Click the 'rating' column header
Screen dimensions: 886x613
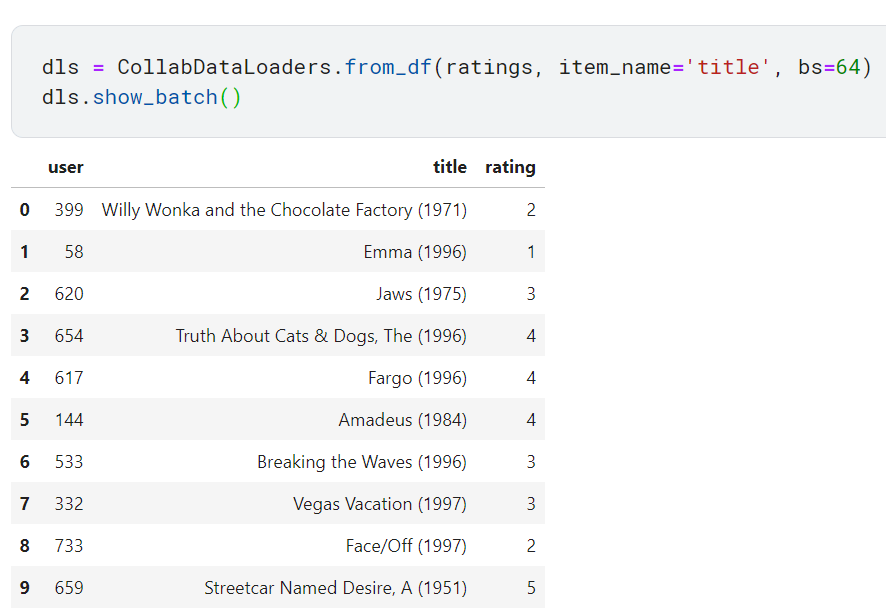click(510, 168)
